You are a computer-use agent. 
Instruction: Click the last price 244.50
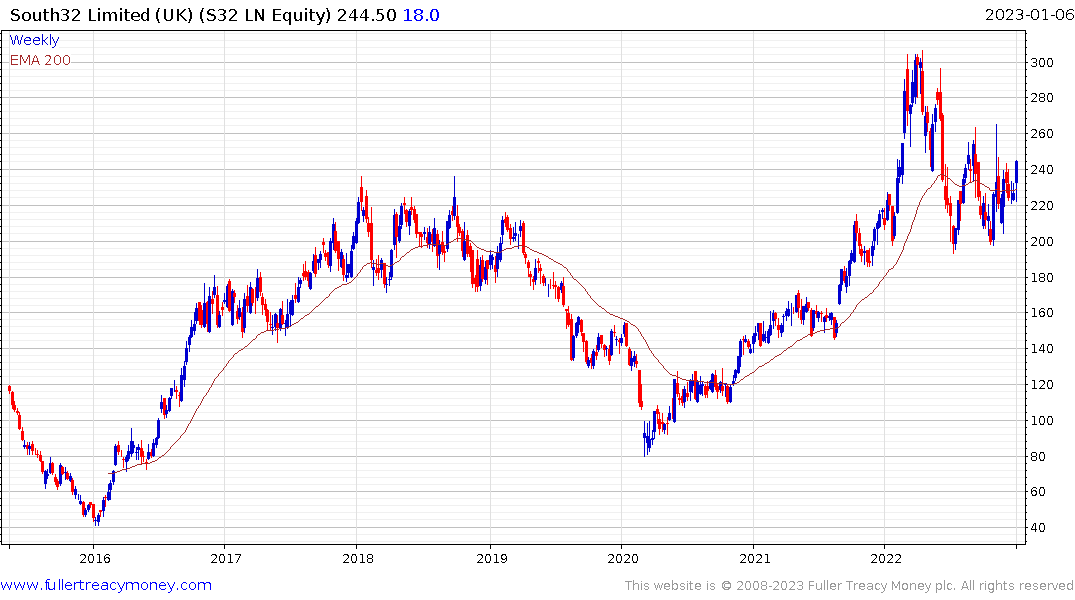[x=366, y=15]
